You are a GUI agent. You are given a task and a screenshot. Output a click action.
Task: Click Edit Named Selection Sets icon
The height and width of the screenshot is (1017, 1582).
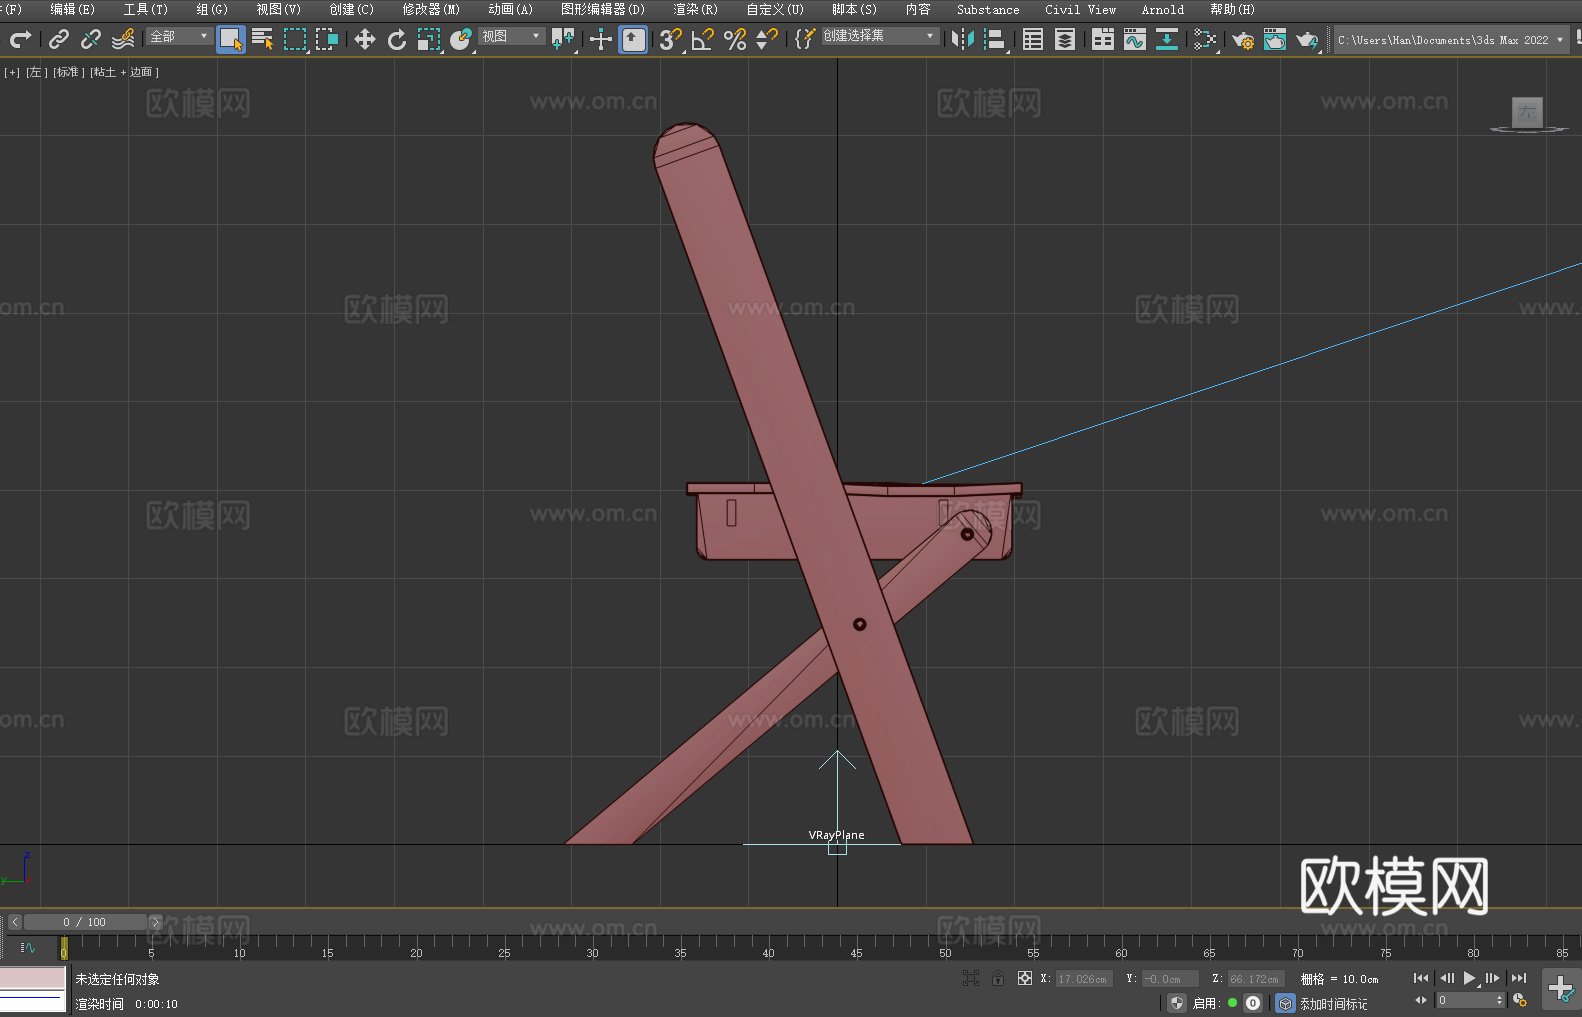tap(804, 39)
